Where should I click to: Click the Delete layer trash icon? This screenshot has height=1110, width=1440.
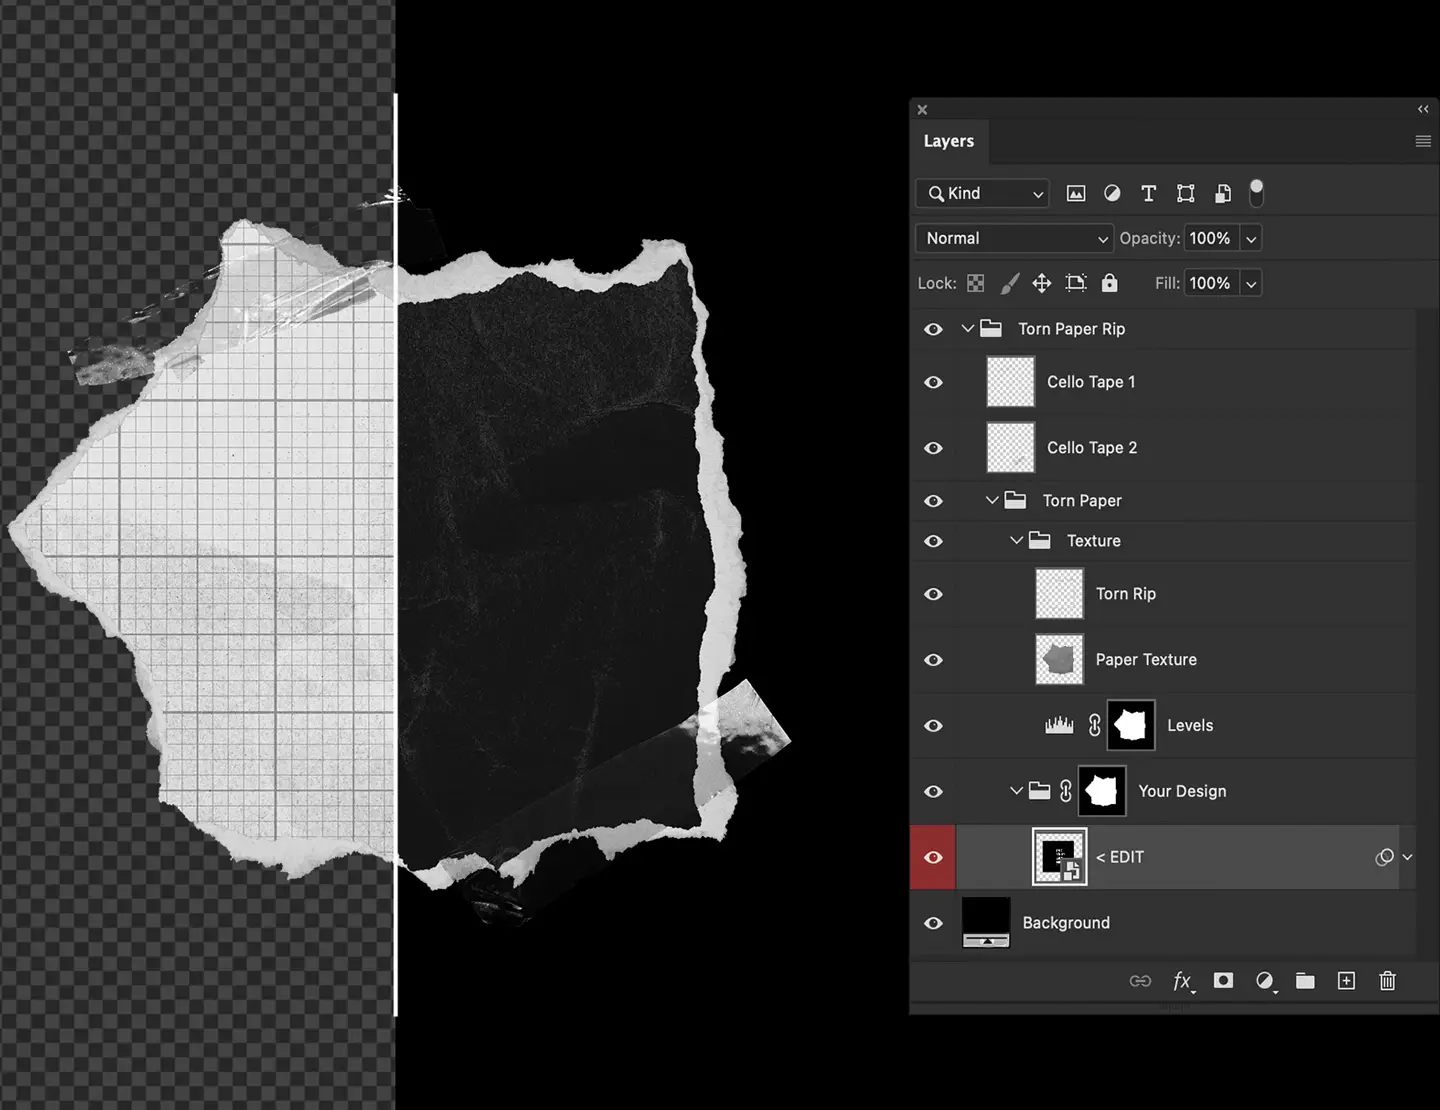point(1387,981)
